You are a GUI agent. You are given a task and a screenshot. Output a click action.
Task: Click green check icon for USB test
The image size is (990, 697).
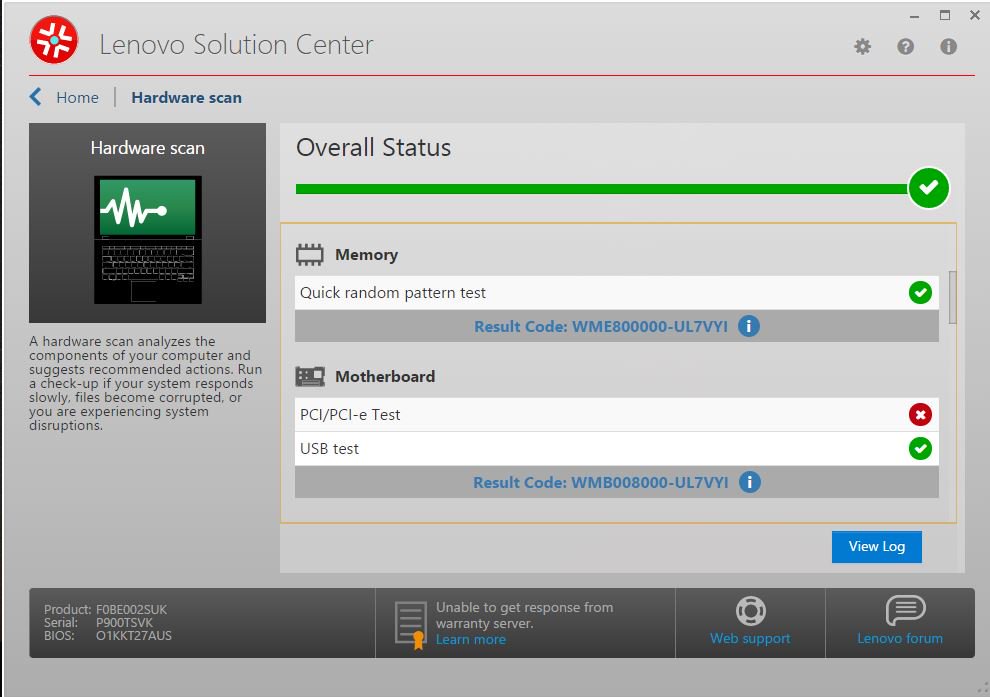920,449
